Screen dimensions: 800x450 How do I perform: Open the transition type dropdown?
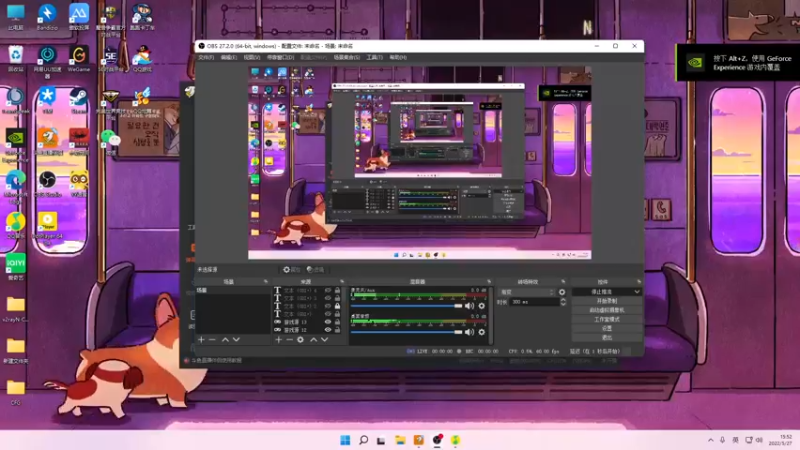tap(527, 292)
